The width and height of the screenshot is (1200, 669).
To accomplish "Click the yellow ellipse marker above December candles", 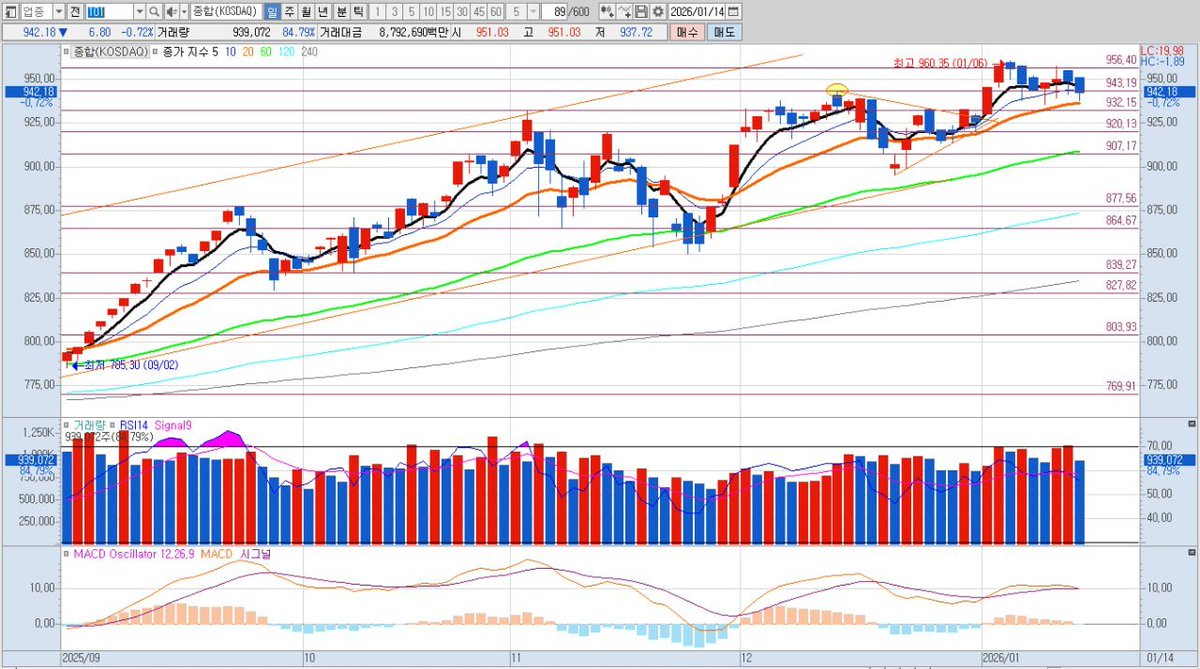I will click(838, 89).
